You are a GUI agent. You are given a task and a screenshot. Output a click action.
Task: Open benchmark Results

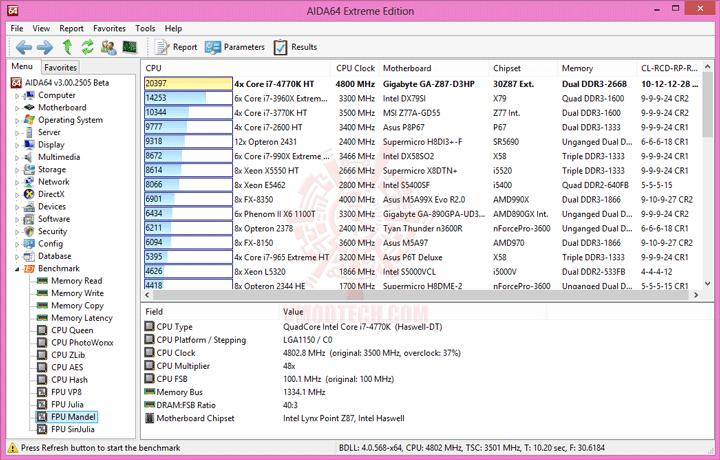click(295, 47)
